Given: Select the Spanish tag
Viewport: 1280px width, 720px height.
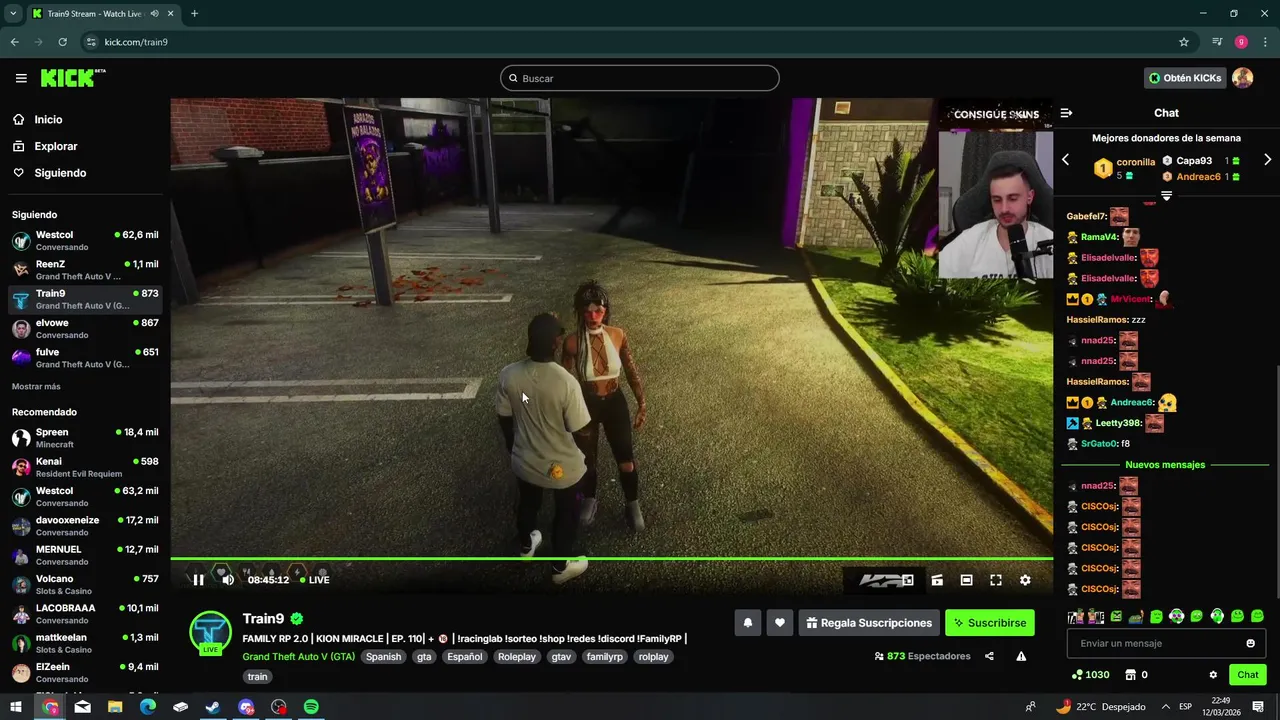Looking at the screenshot, I should (383, 657).
